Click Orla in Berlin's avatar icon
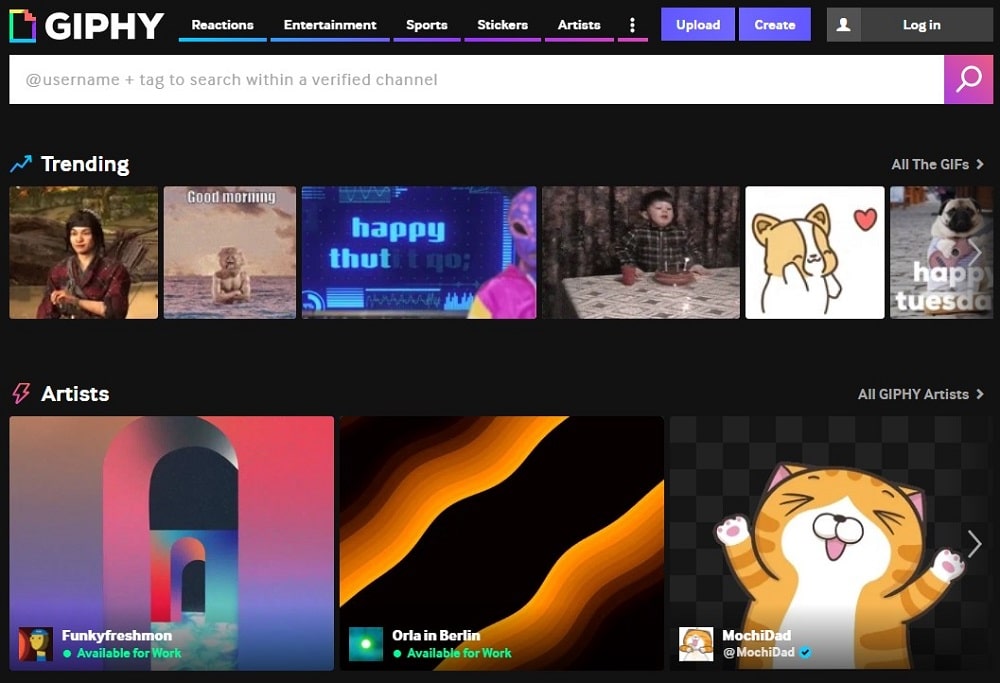Image resolution: width=1000 pixels, height=683 pixels. (366, 643)
